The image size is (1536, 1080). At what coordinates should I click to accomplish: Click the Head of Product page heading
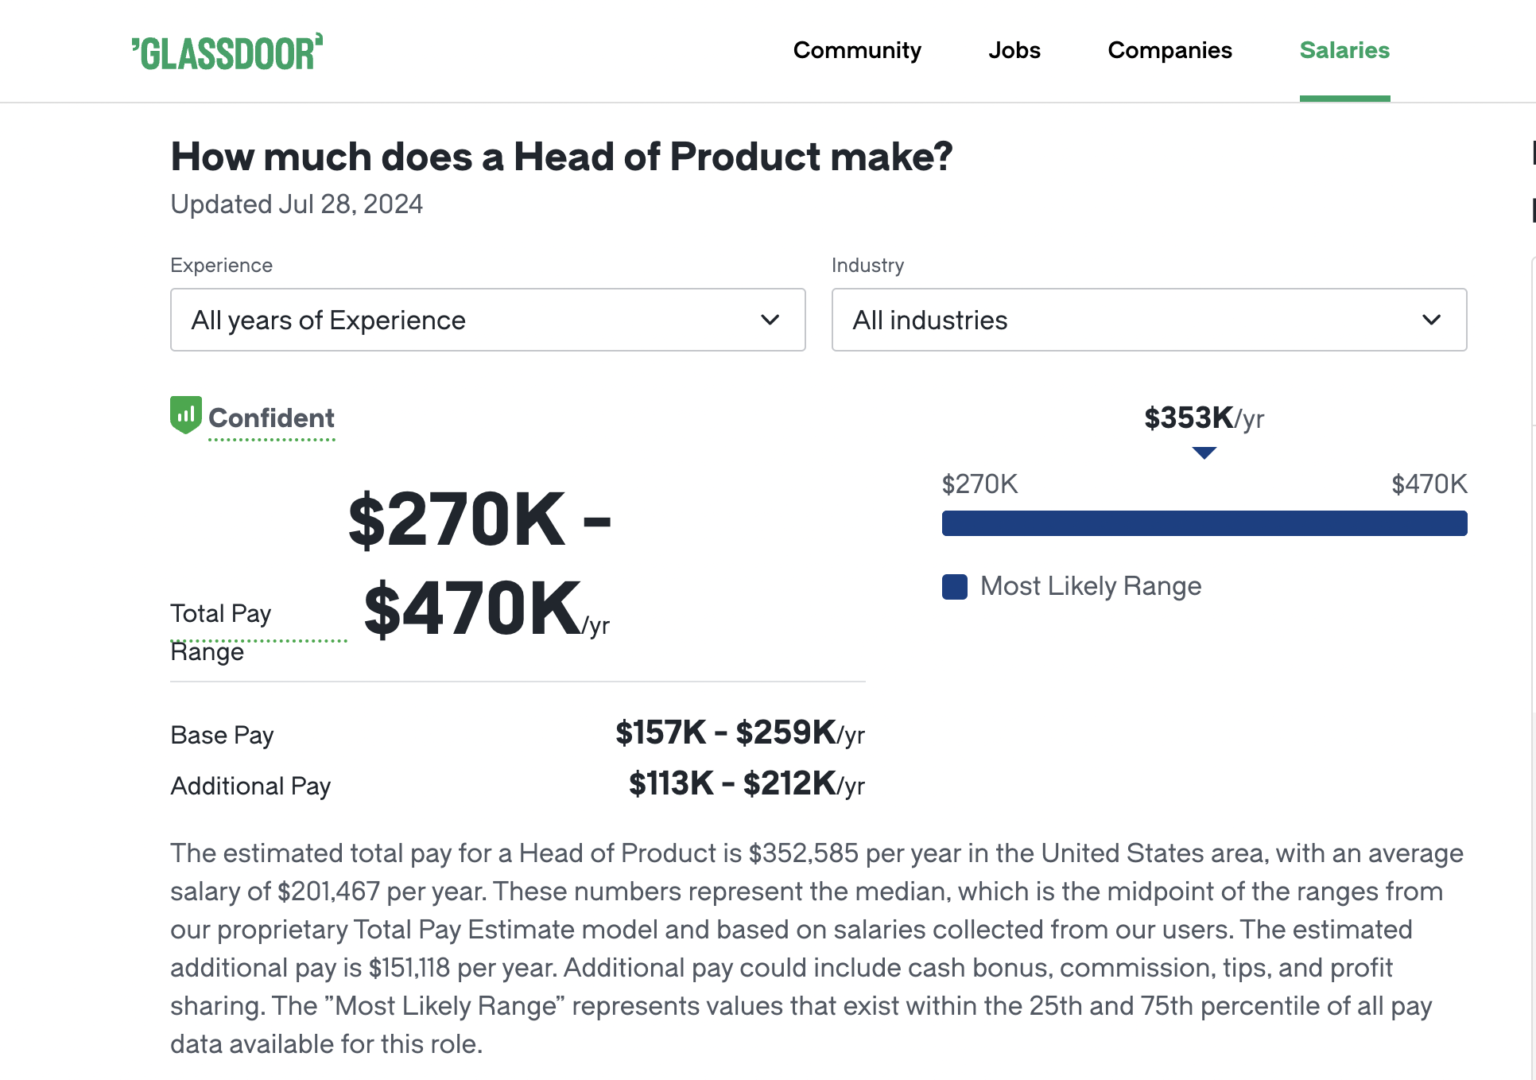pyautogui.click(x=562, y=156)
